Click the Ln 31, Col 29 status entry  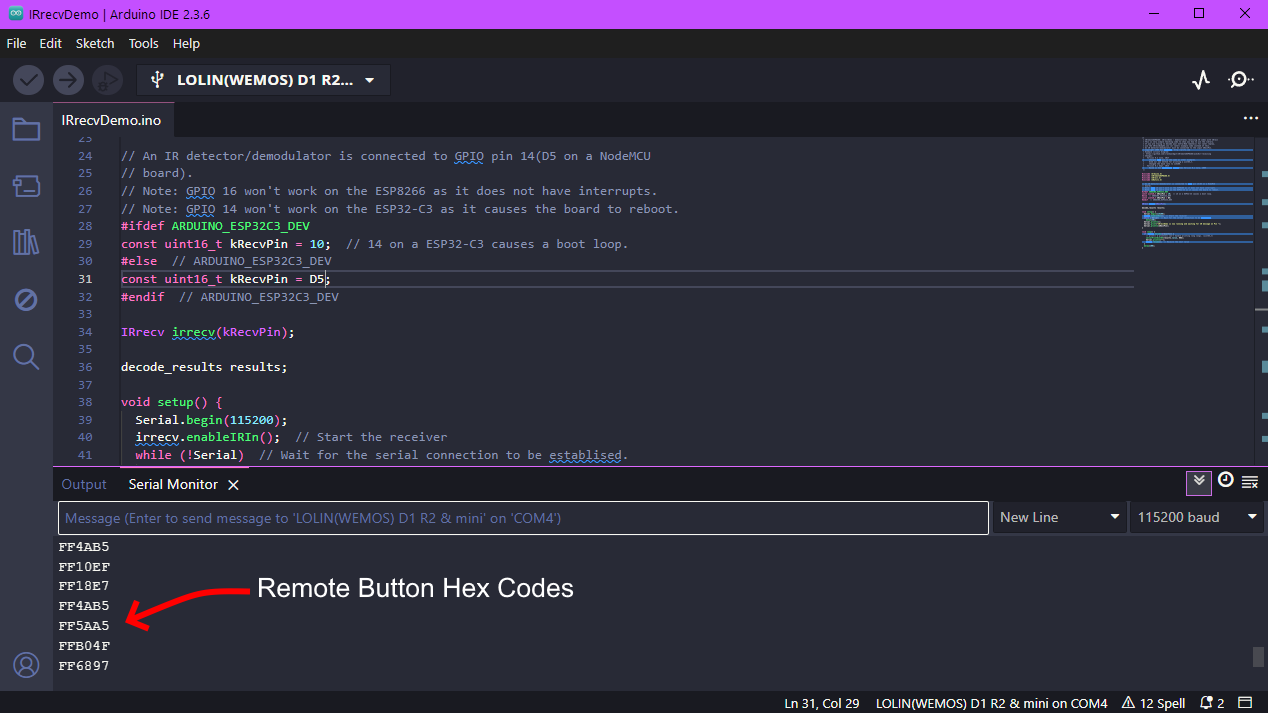coord(822,703)
